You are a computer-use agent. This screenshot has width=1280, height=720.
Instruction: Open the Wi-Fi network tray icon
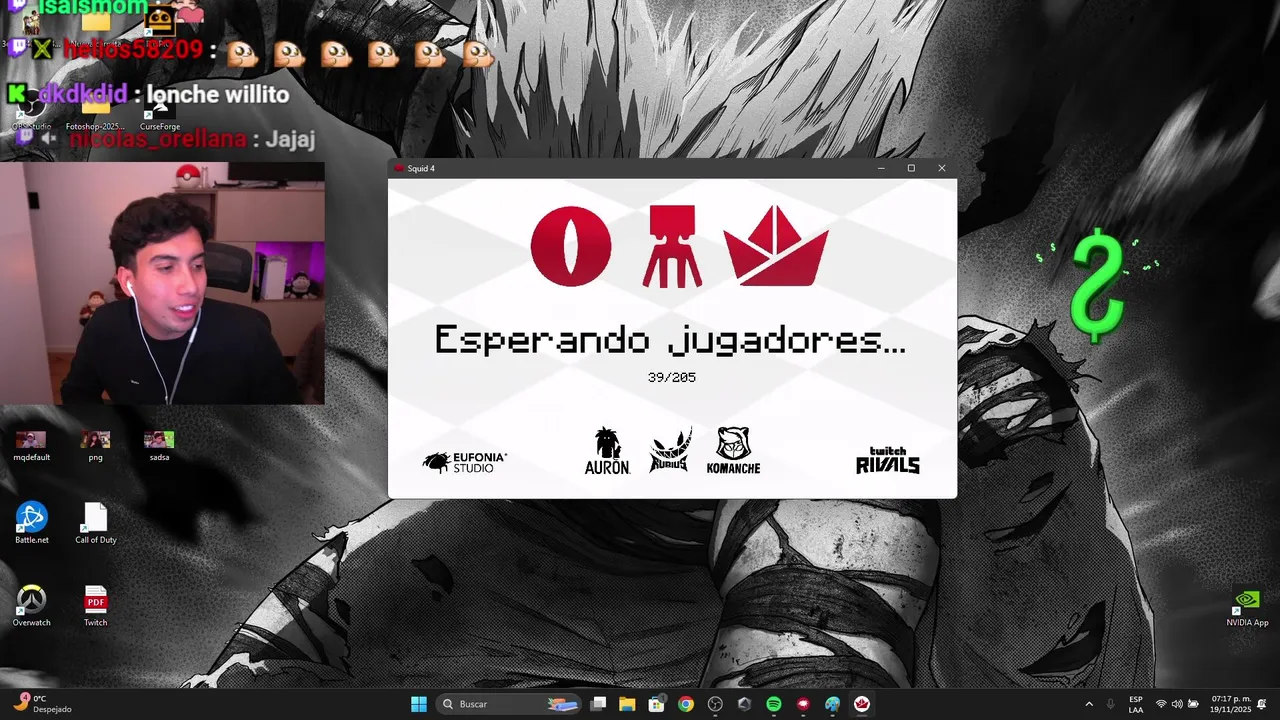(x=1161, y=704)
